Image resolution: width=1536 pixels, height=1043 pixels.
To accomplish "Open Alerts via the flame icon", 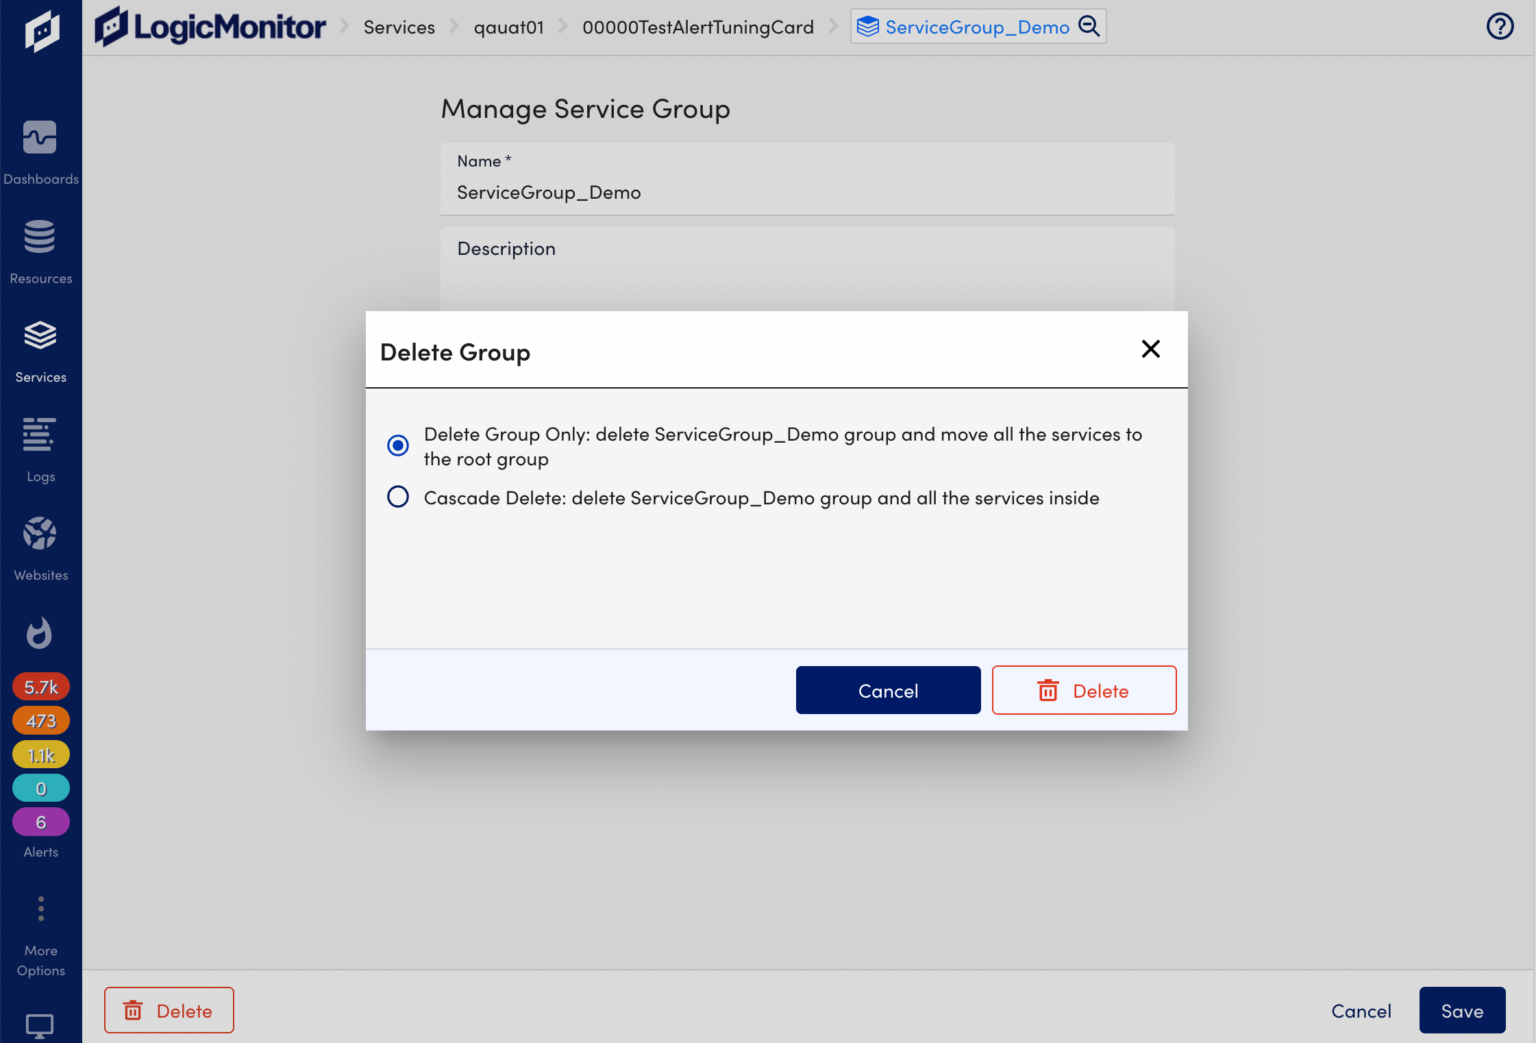I will tap(41, 632).
